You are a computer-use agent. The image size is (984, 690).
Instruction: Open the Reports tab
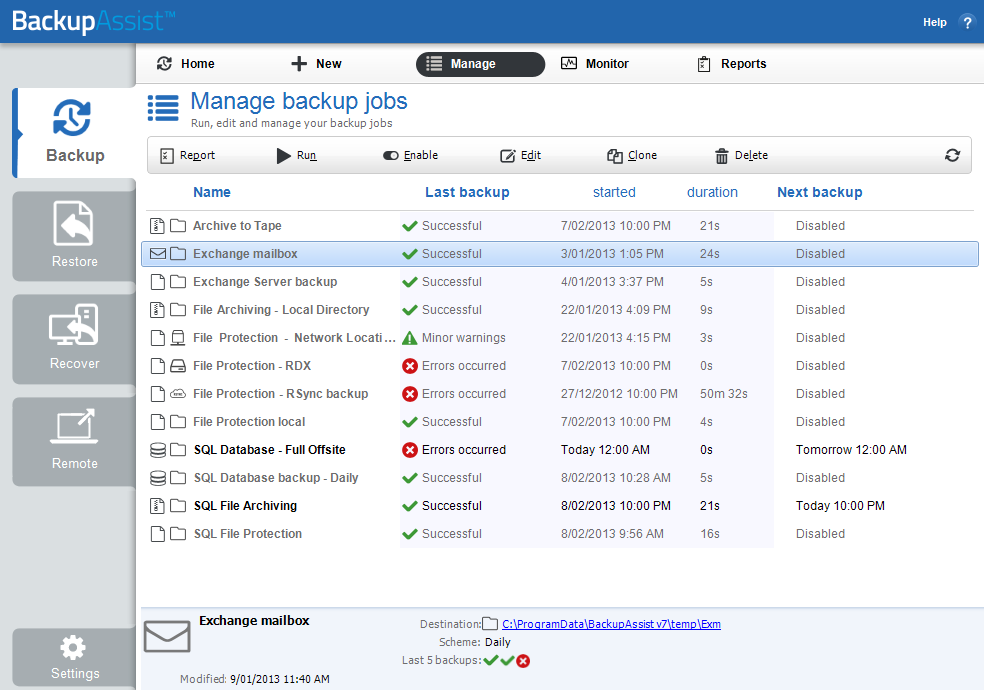click(x=732, y=64)
